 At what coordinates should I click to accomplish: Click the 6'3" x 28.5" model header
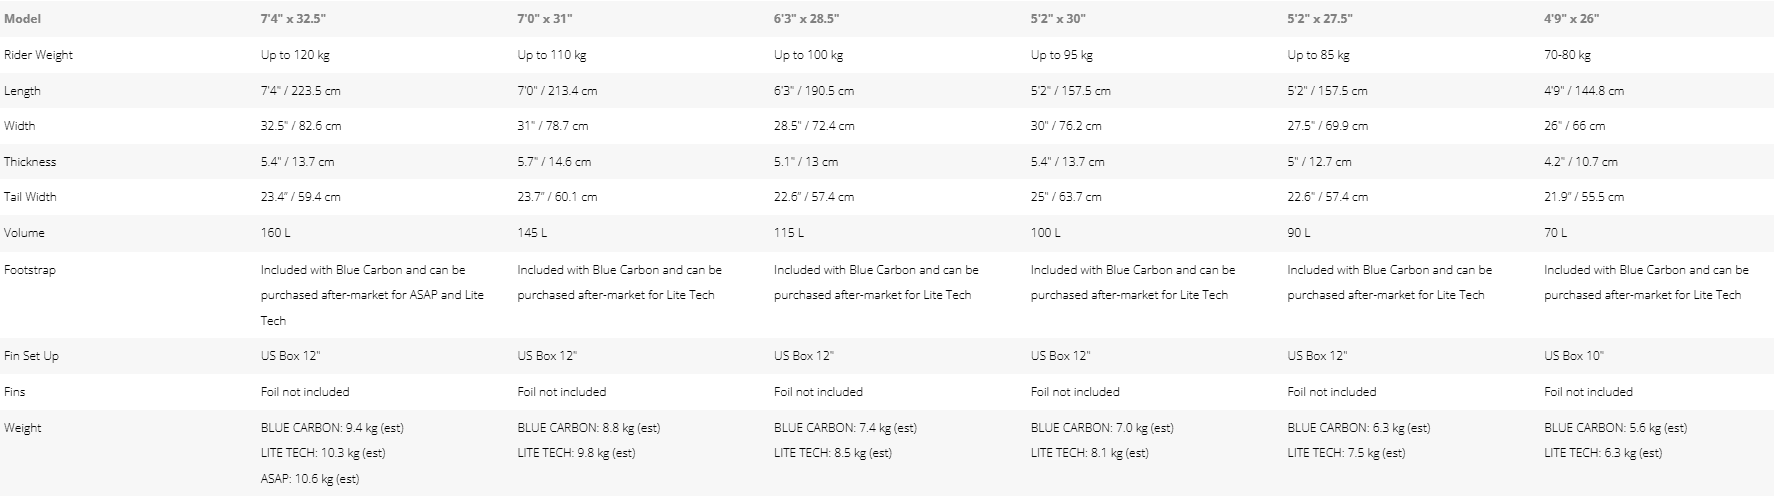[806, 19]
